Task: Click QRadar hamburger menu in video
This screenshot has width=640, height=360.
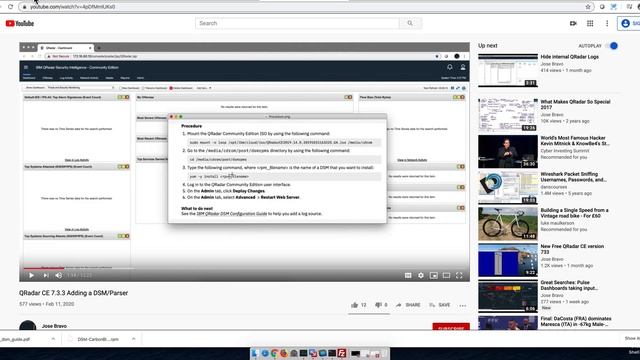Action: 26,67
